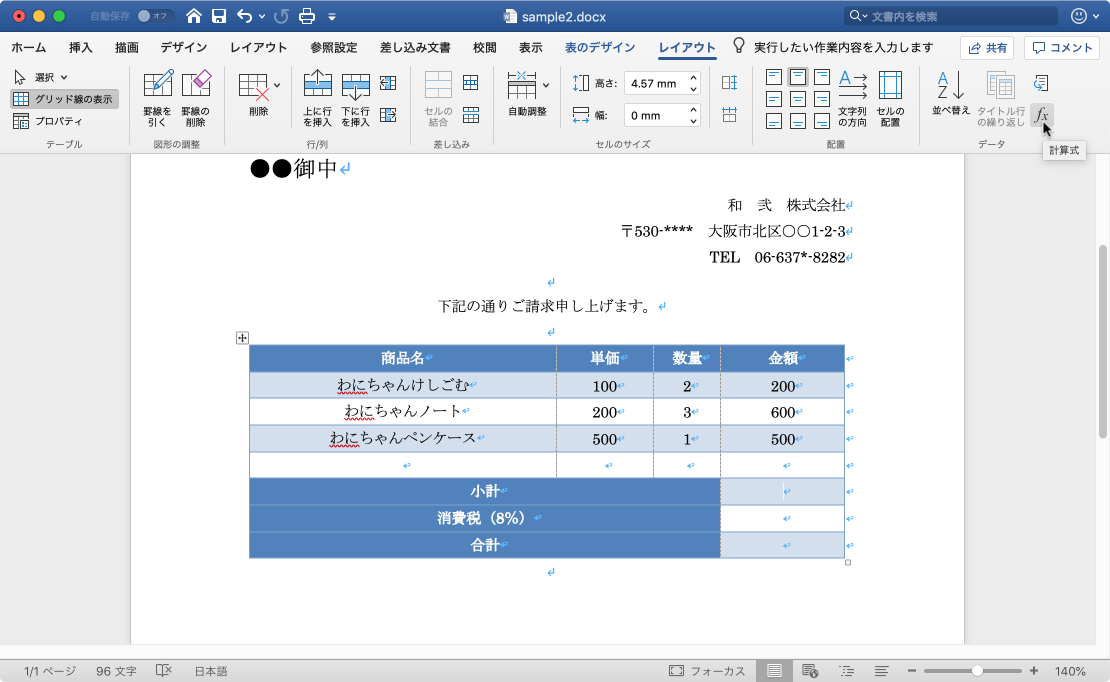This screenshot has height=682, width=1110.
Task: Open the Home (ホーム) tab
Action: coord(29,47)
